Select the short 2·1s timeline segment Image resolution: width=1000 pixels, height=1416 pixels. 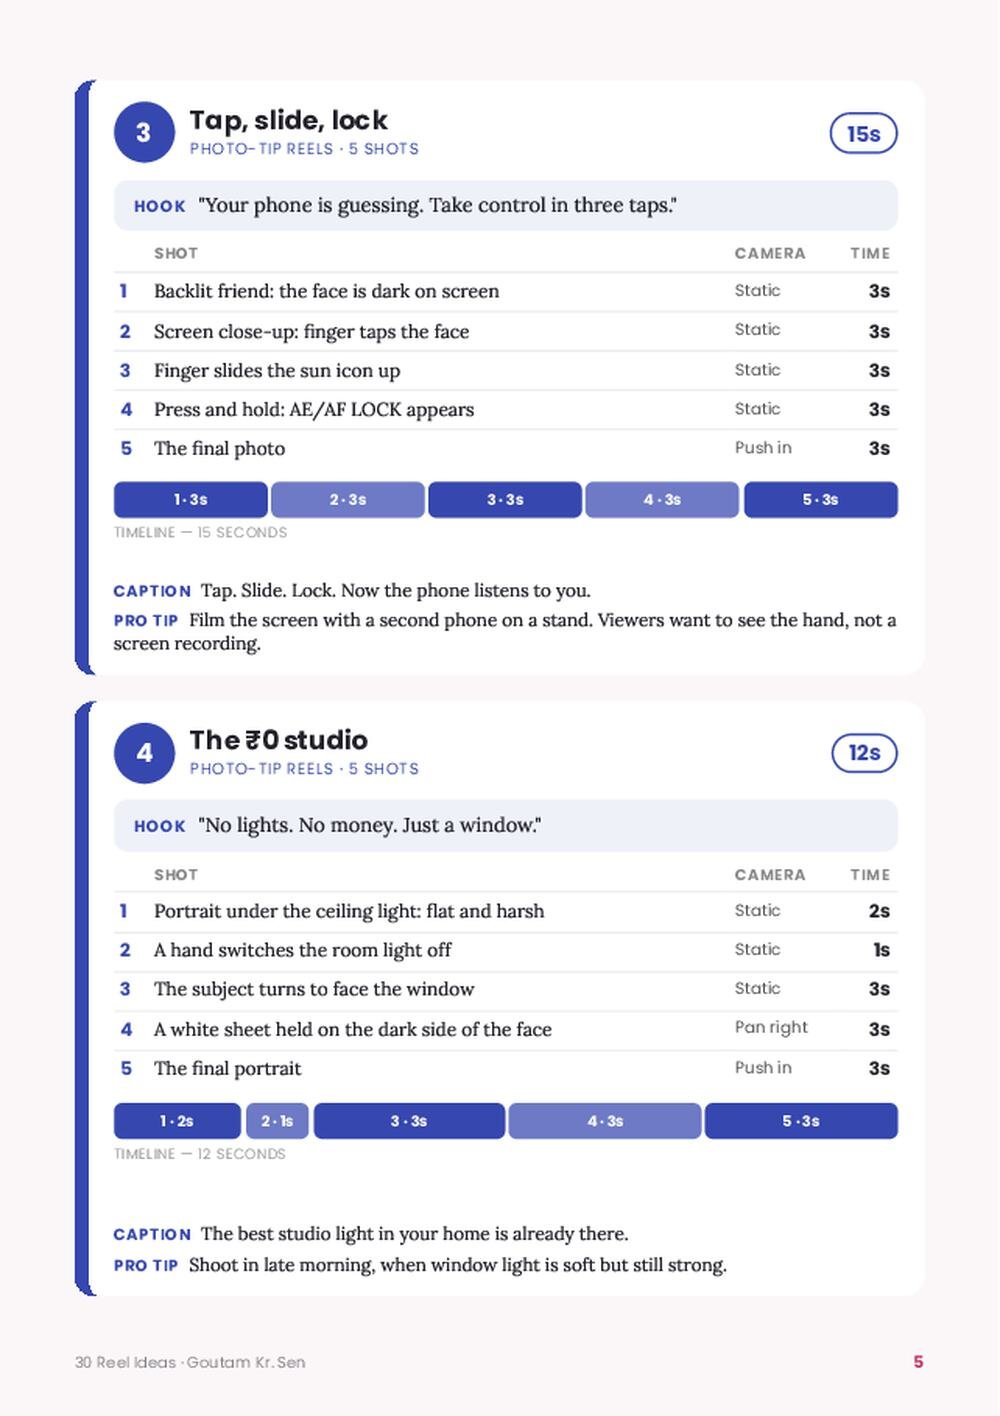point(277,1121)
